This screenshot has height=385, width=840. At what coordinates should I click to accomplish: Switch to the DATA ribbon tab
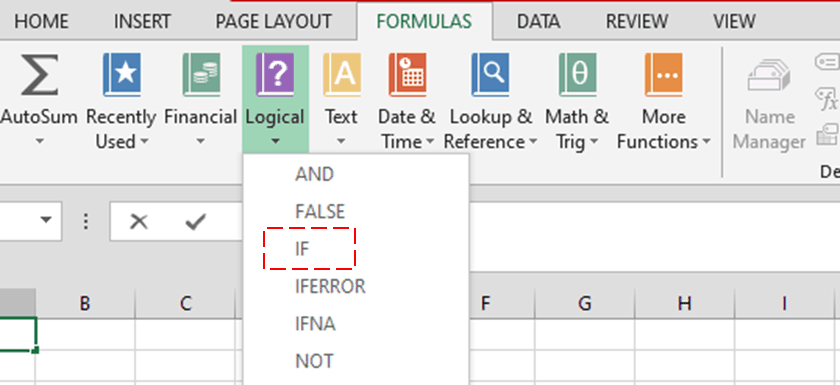pyautogui.click(x=538, y=22)
